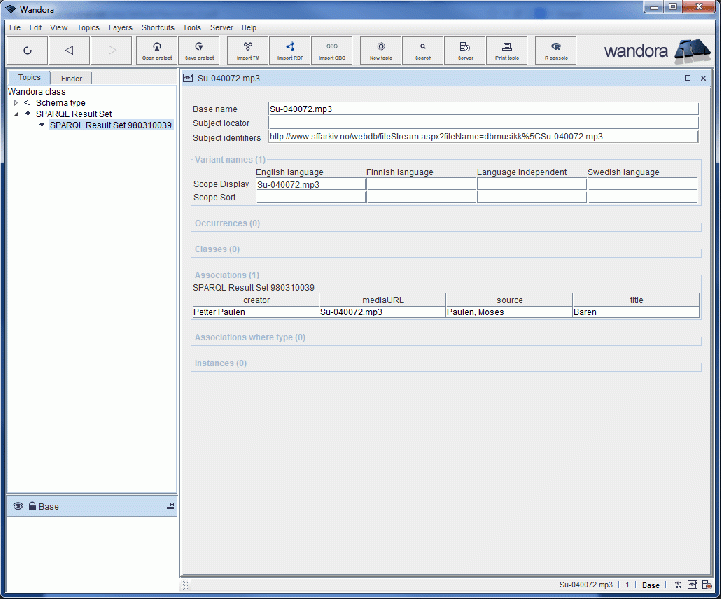Go back with the left arrow button
The height and width of the screenshot is (599, 721).
(68, 50)
